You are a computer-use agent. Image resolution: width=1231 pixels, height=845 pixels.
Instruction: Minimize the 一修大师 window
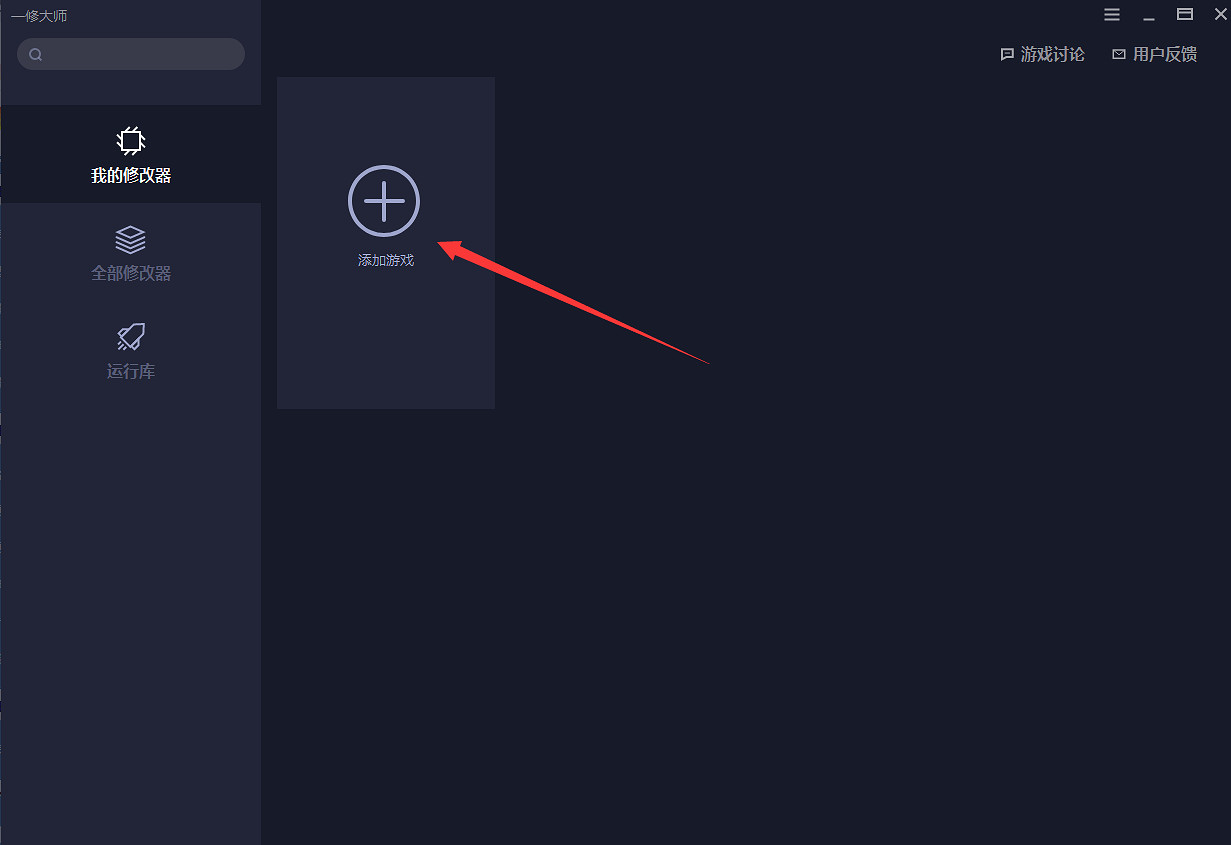tap(1149, 15)
